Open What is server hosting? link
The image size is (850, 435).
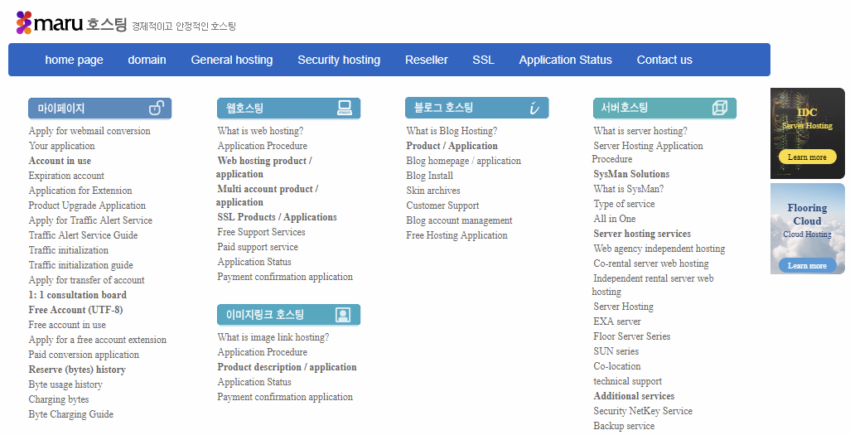pos(640,131)
